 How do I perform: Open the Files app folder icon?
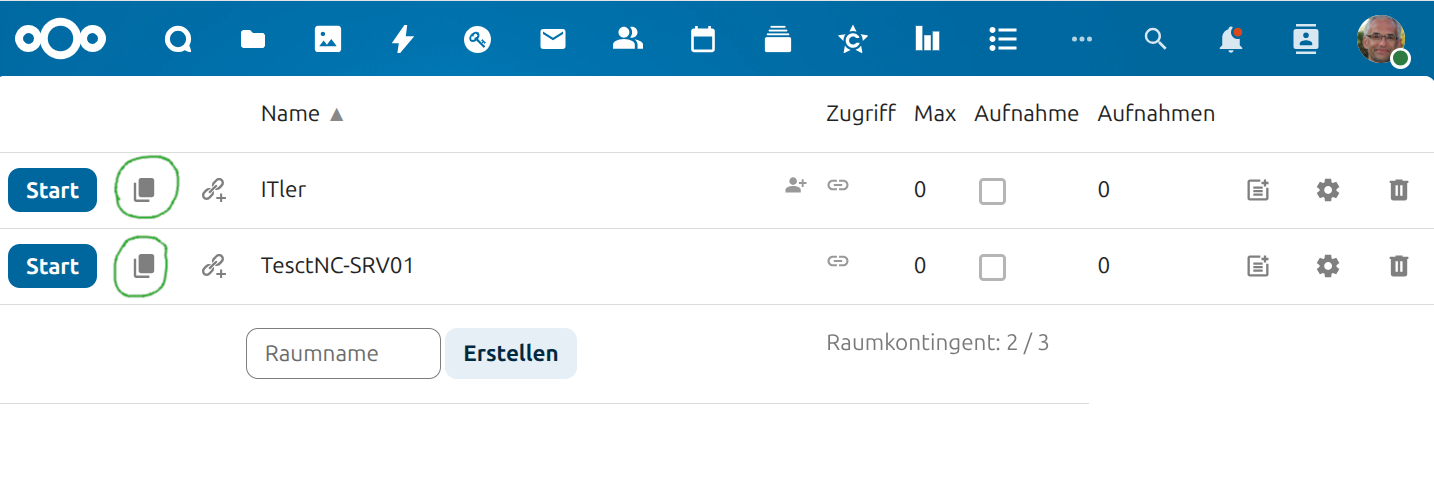(253, 39)
